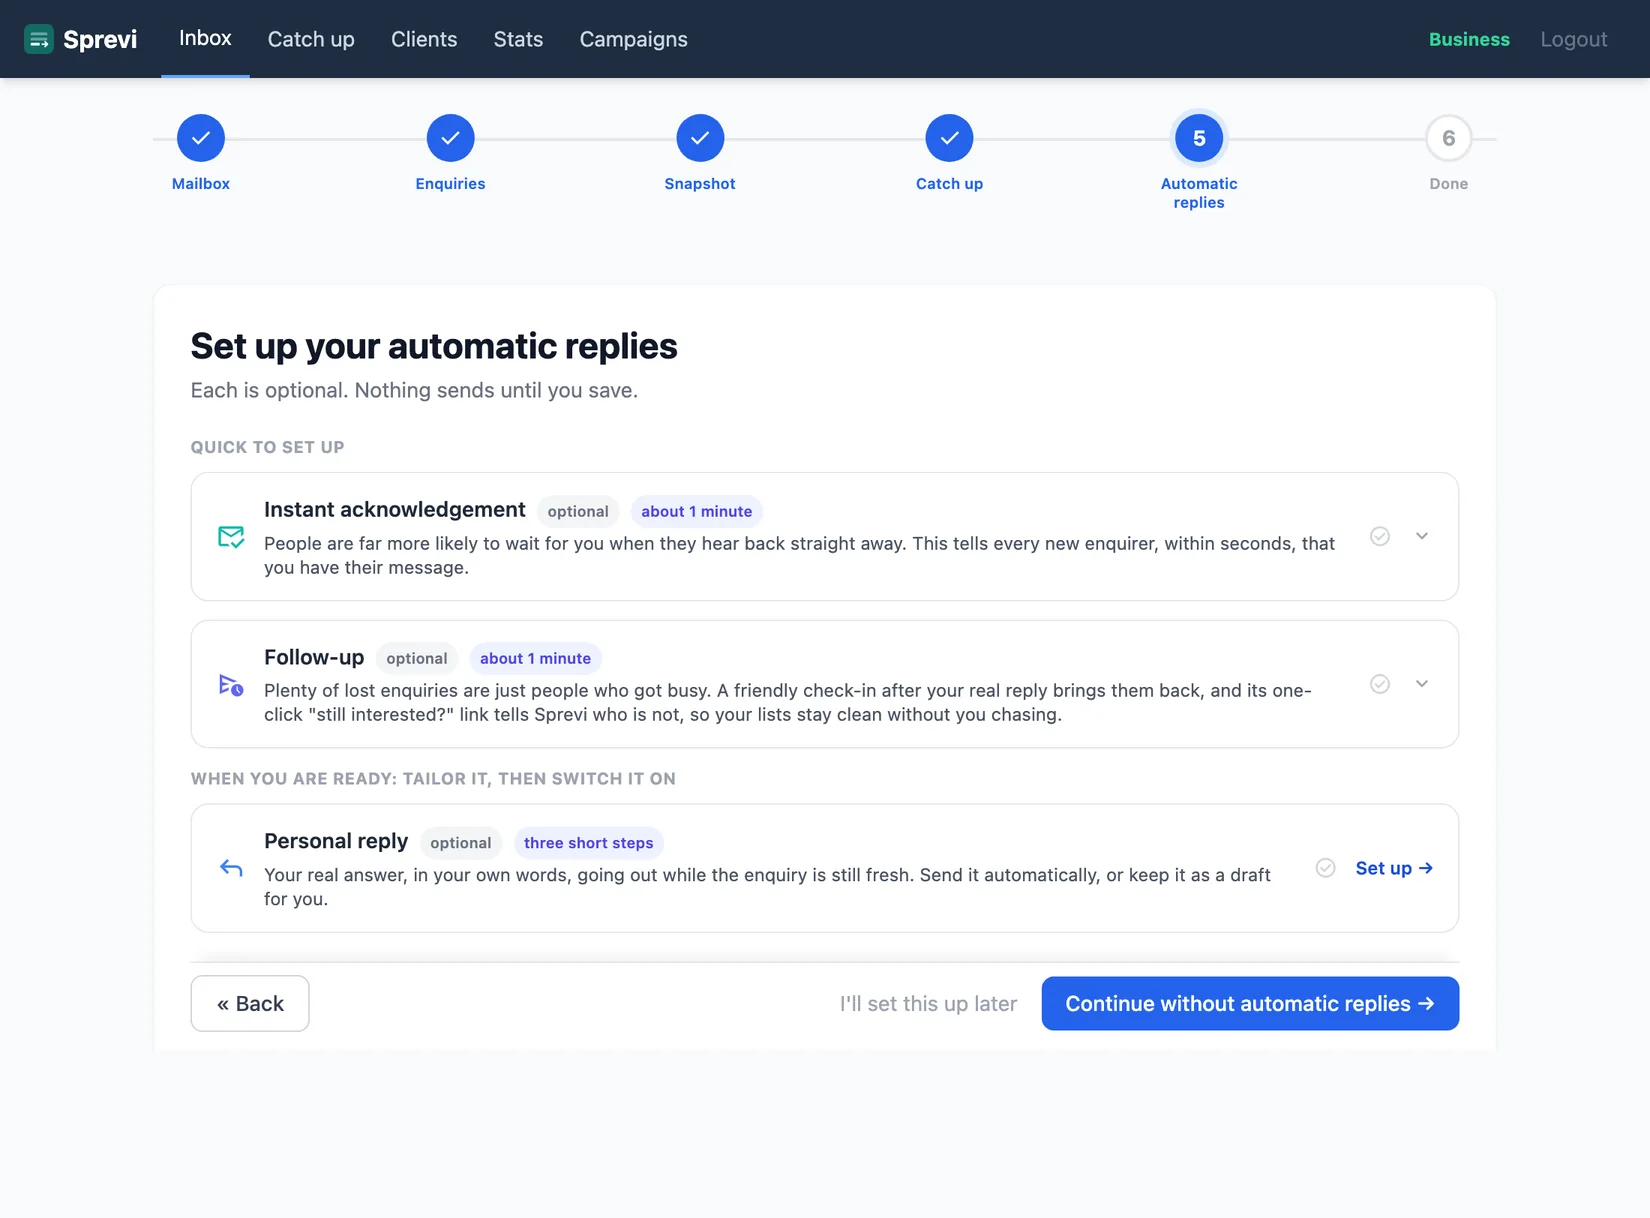The width and height of the screenshot is (1650, 1218).
Task: Click the Instant acknowledgement title
Action: coord(395,510)
